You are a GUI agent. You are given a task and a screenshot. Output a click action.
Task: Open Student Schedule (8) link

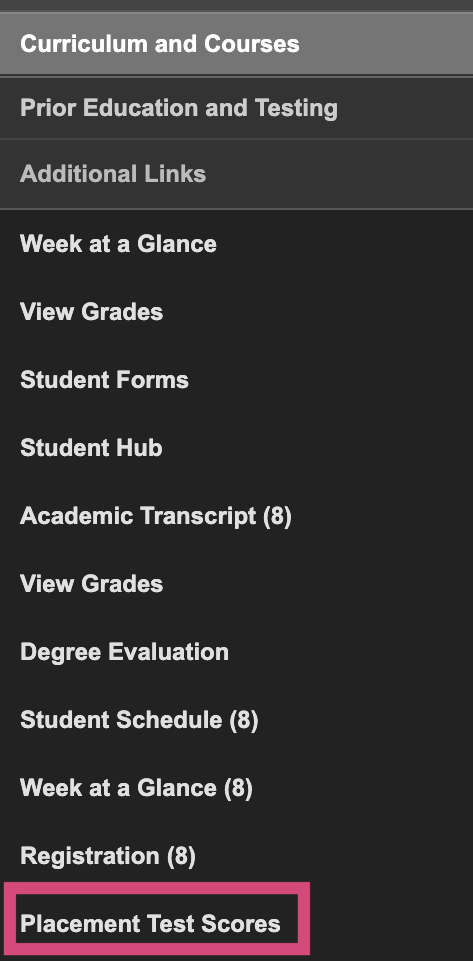pyautogui.click(x=139, y=720)
